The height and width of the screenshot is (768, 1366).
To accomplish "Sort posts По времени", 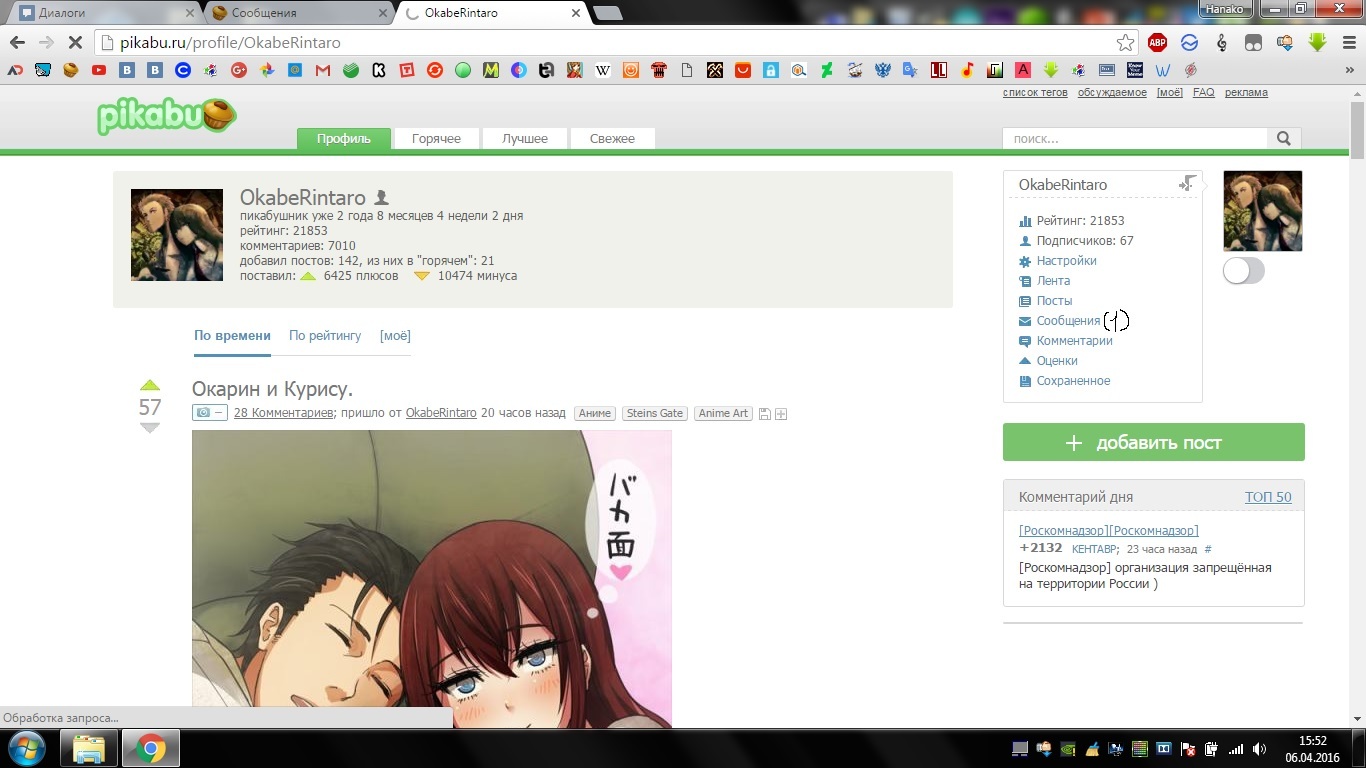I will click(x=232, y=336).
